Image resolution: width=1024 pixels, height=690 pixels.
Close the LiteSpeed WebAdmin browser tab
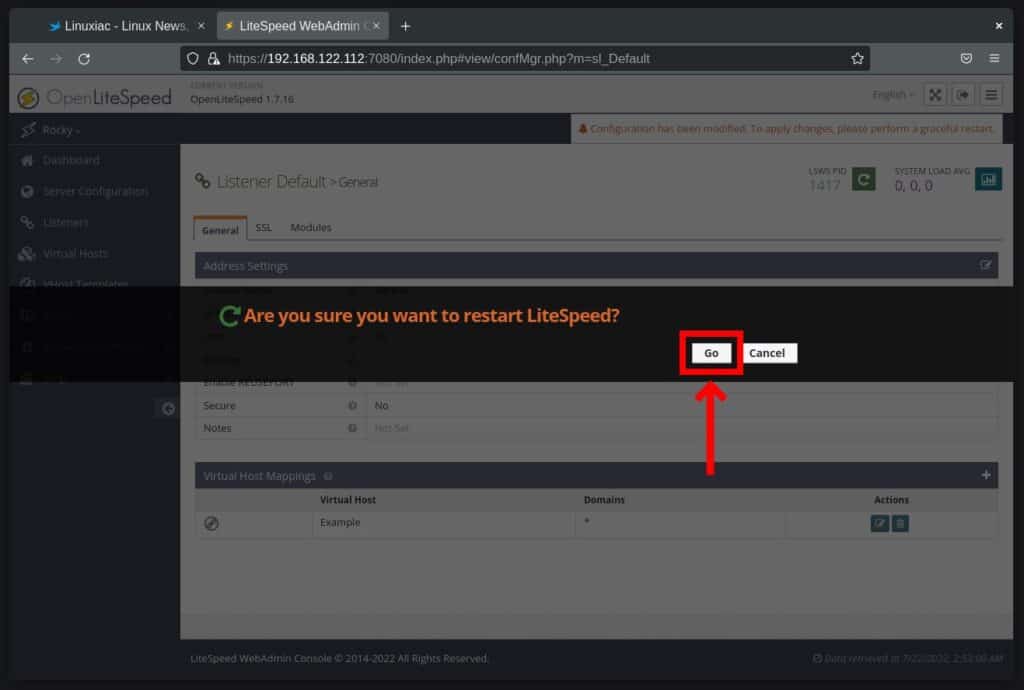tap(376, 26)
